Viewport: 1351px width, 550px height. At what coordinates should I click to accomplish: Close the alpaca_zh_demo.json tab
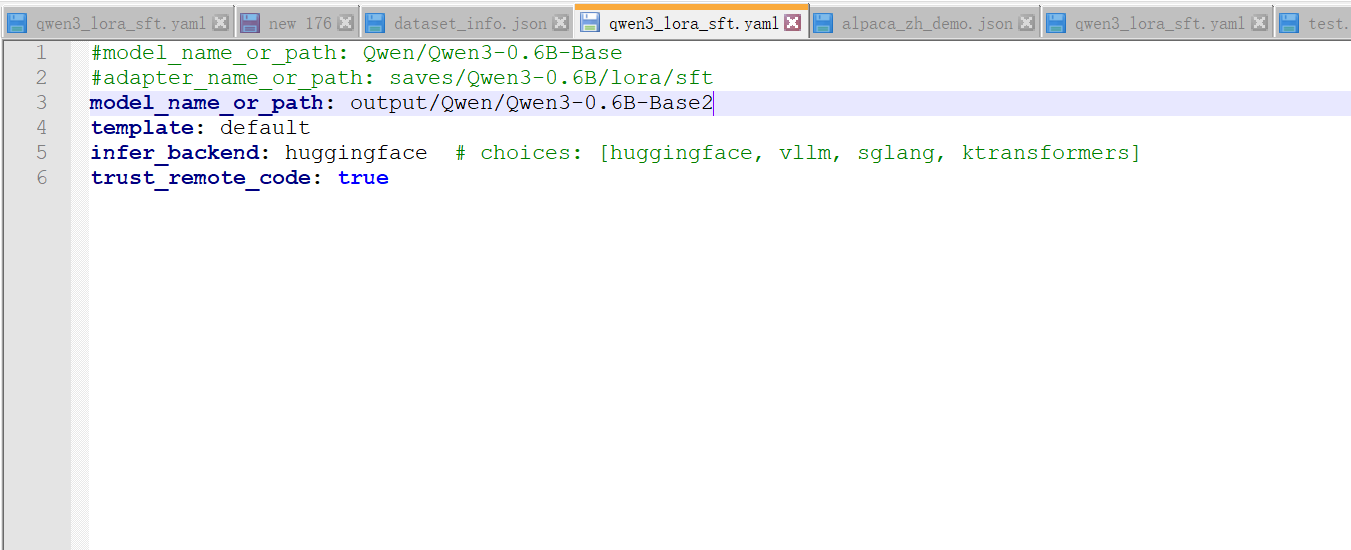(x=1026, y=23)
